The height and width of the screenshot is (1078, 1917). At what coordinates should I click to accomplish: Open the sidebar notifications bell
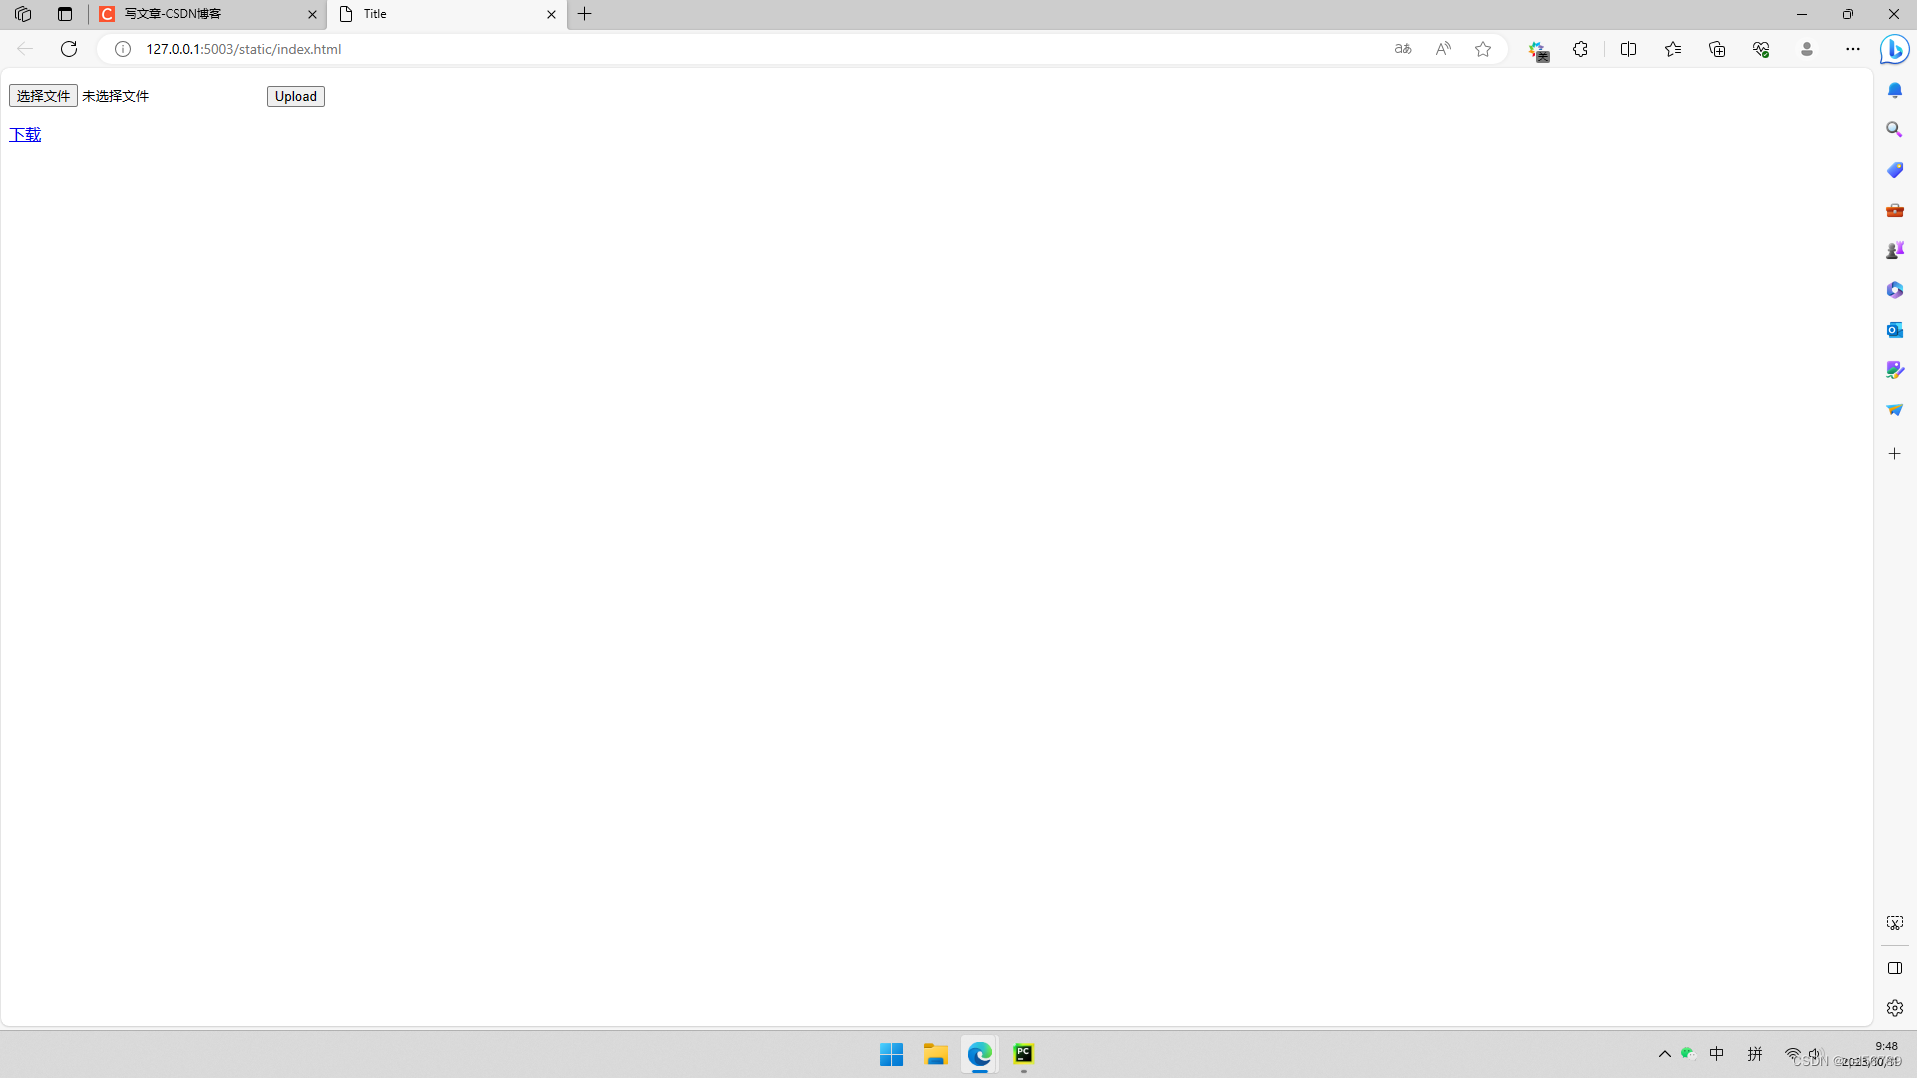1895,90
